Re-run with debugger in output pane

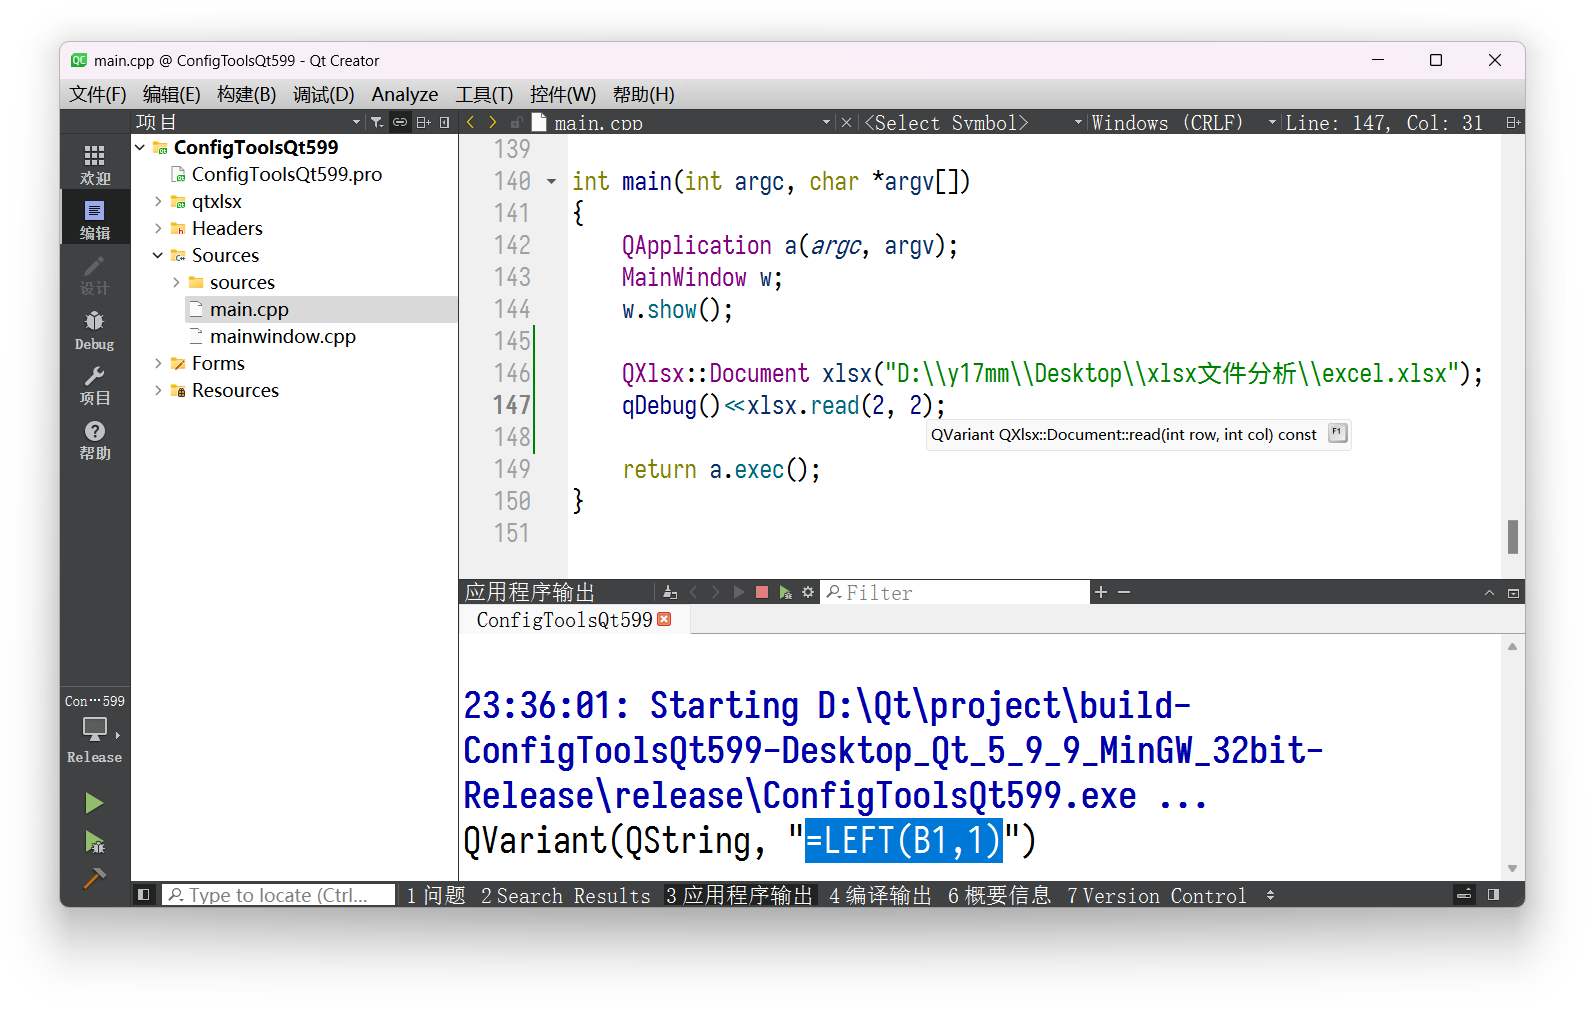coord(785,592)
